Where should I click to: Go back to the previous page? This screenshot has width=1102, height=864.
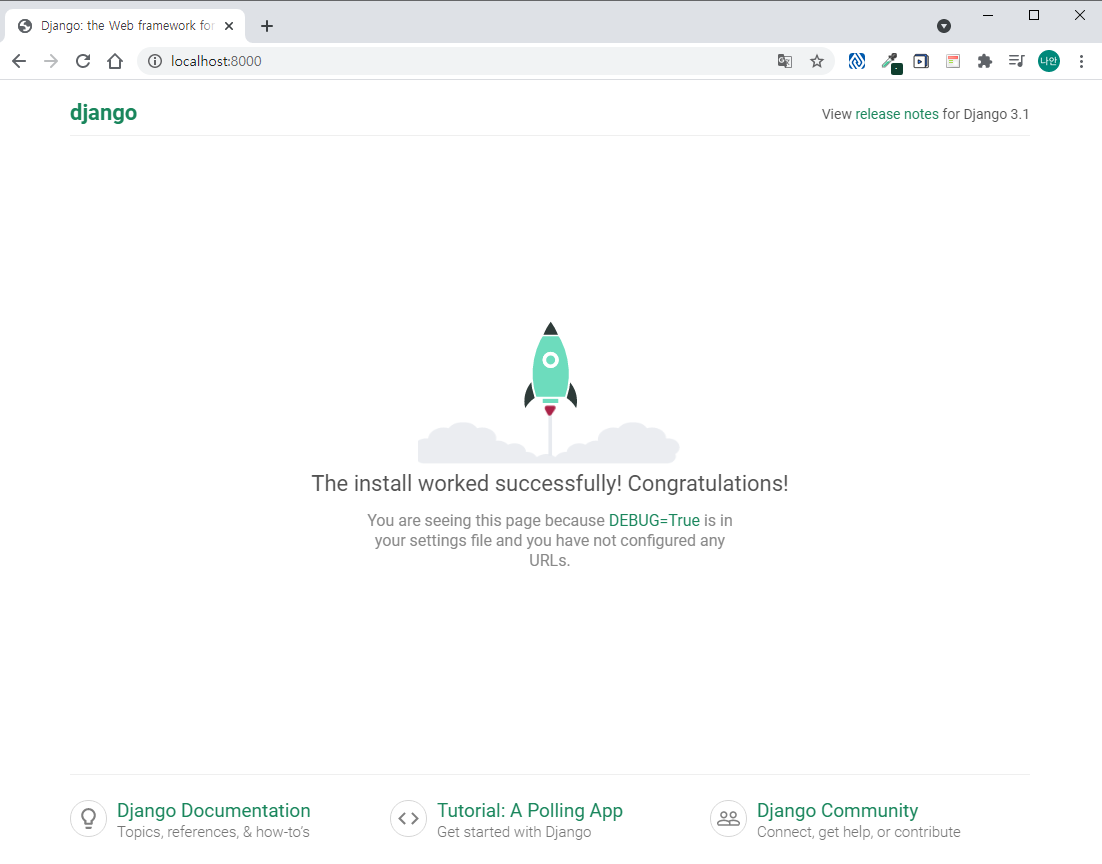[19, 61]
